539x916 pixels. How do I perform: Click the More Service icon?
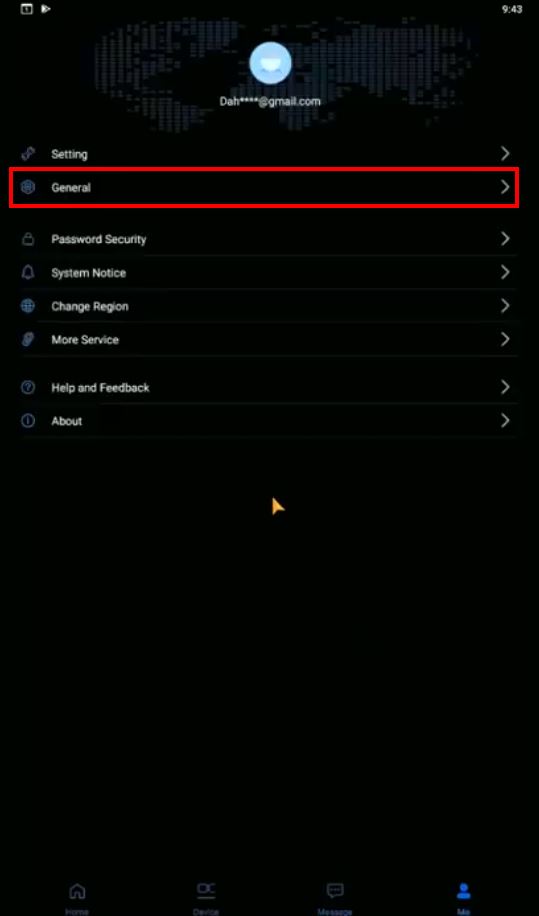[x=27, y=339]
